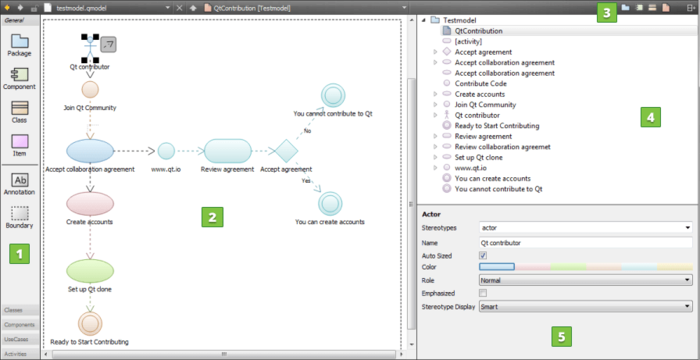Select the Component tool in the toolbox
Viewport: 700px width, 360px height.
click(20, 79)
